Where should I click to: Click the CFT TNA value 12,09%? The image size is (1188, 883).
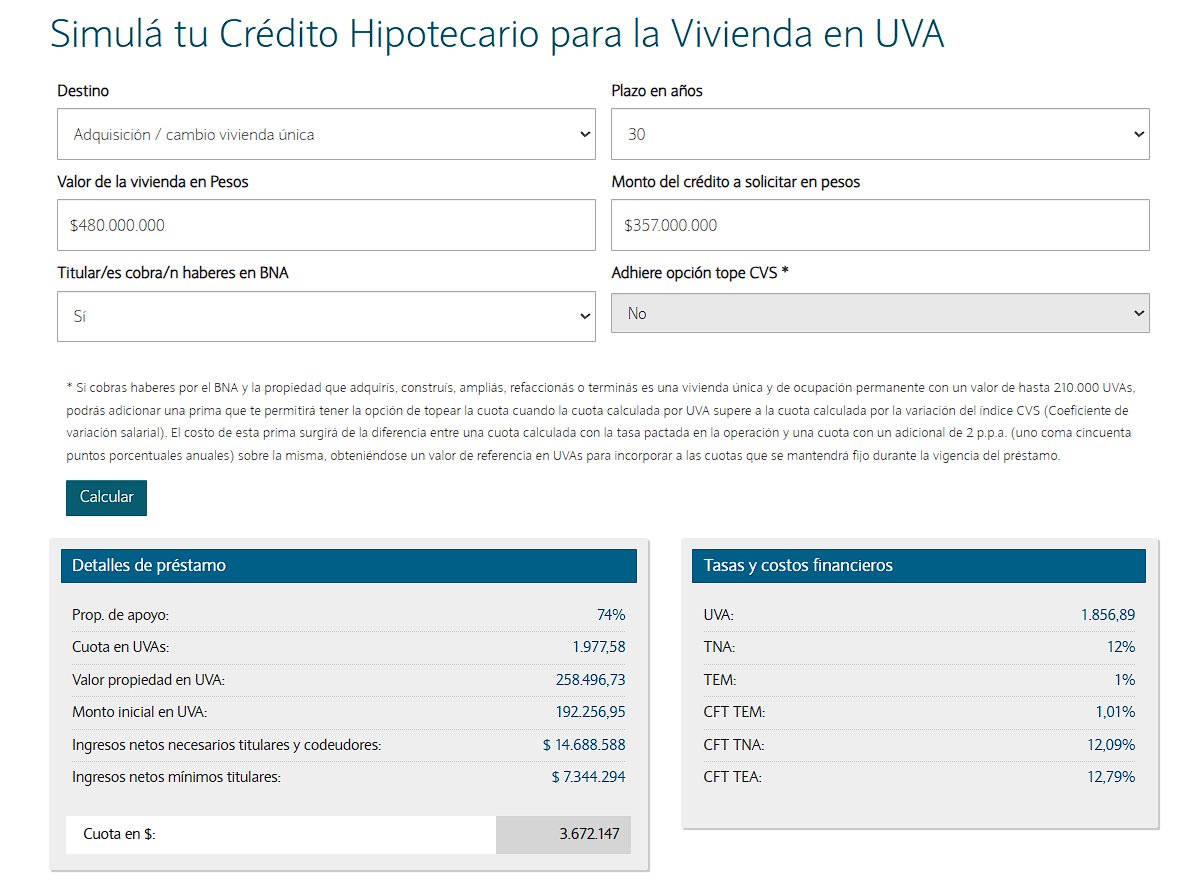[x=1111, y=744]
